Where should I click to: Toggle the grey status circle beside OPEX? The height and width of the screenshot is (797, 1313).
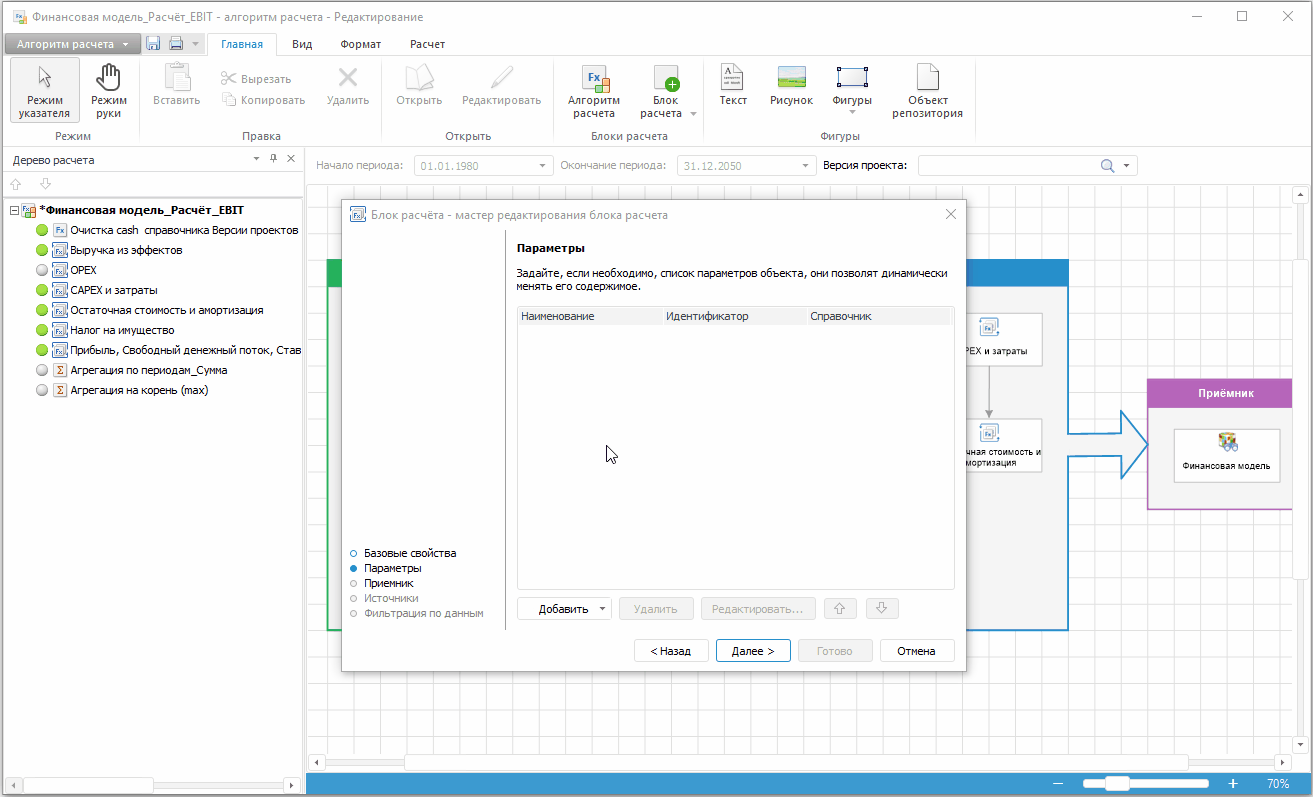pos(42,270)
